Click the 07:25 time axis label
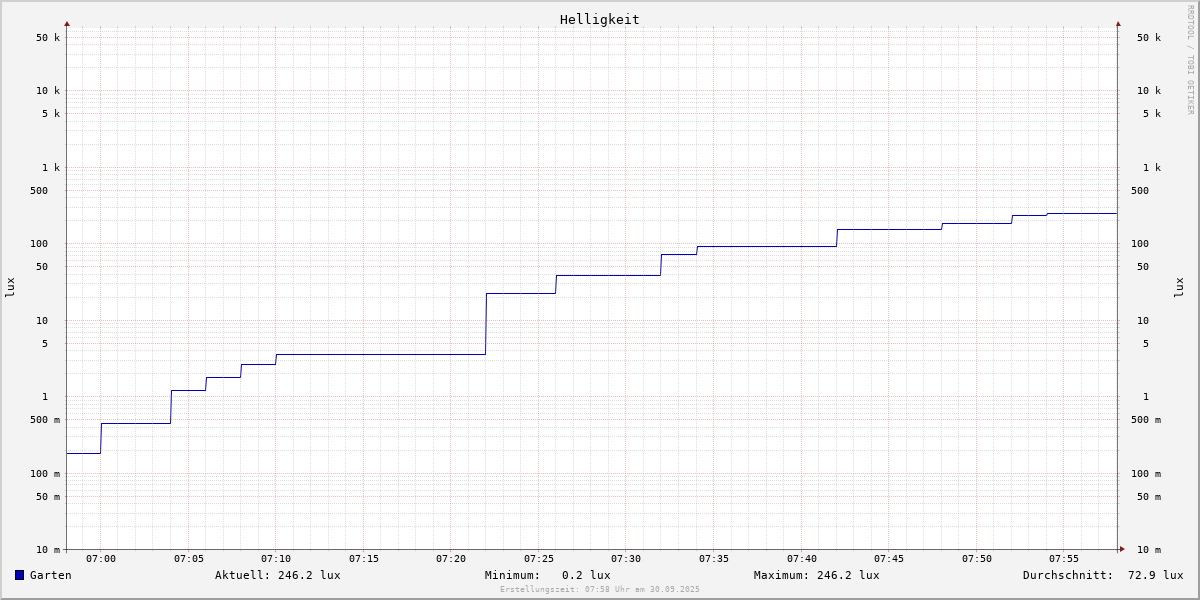The image size is (1200, 600). click(539, 559)
